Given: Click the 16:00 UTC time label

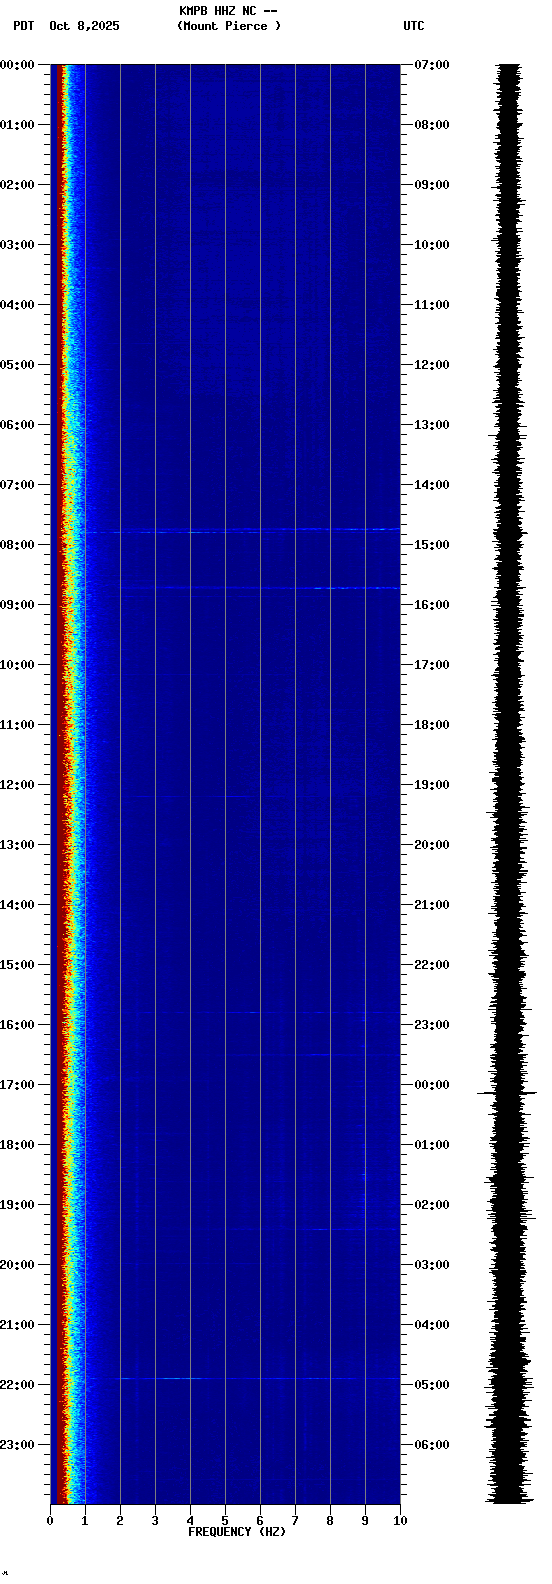Looking at the screenshot, I should coord(432,605).
